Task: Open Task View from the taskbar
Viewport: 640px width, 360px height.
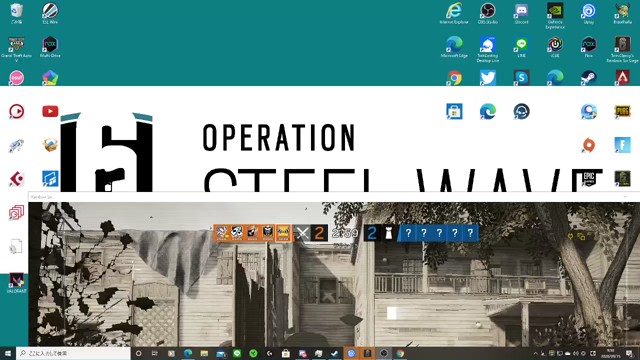Action: [x=155, y=353]
